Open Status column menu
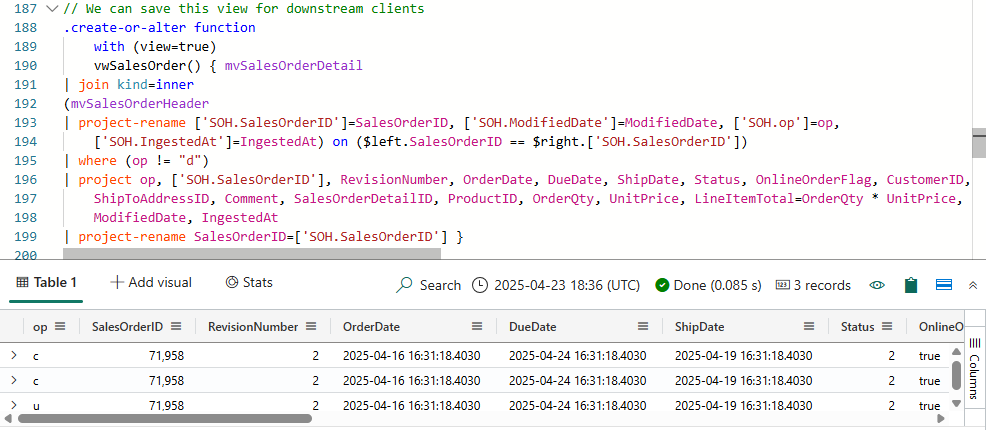This screenshot has height=430, width=986. 887,326
